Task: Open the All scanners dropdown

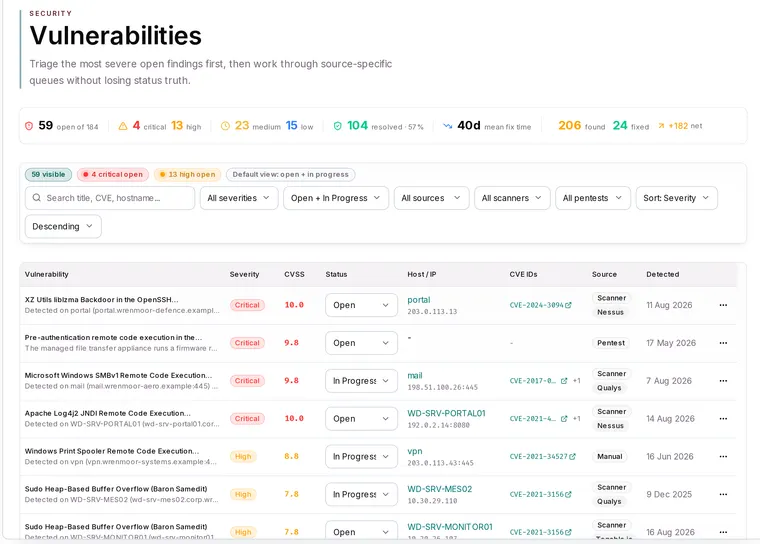Action: coord(512,198)
